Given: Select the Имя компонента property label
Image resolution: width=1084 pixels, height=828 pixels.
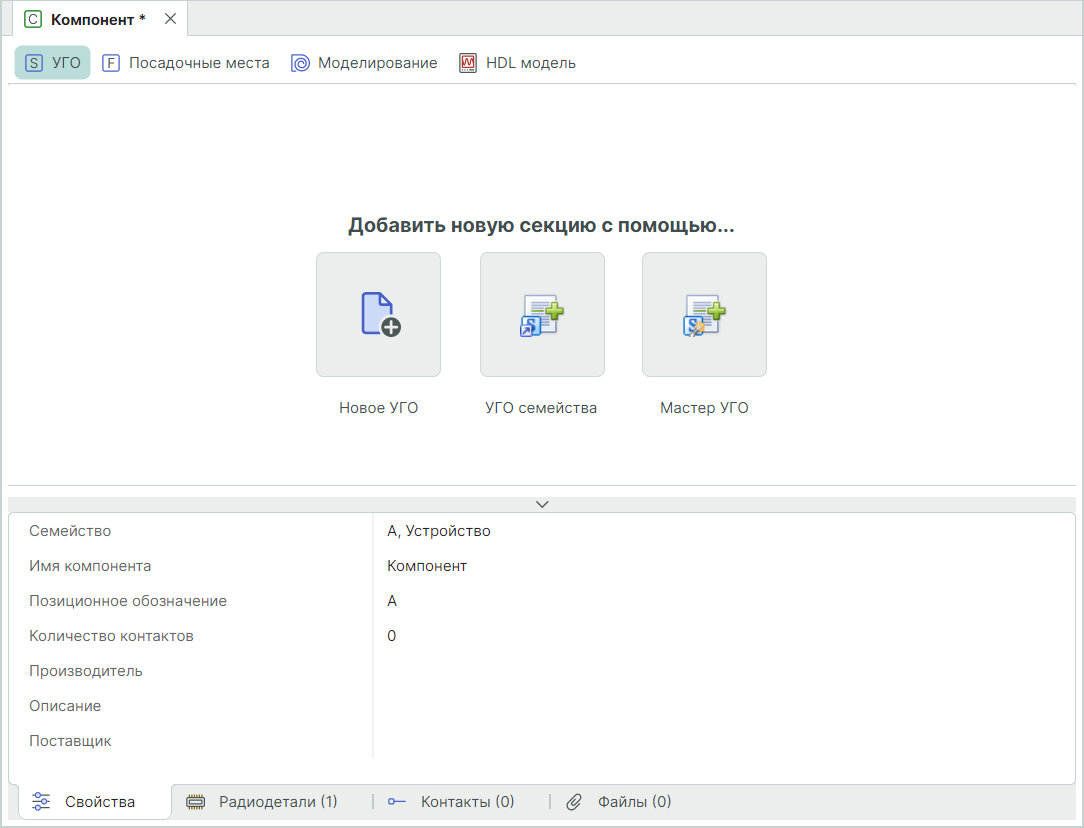Looking at the screenshot, I should click(x=90, y=566).
